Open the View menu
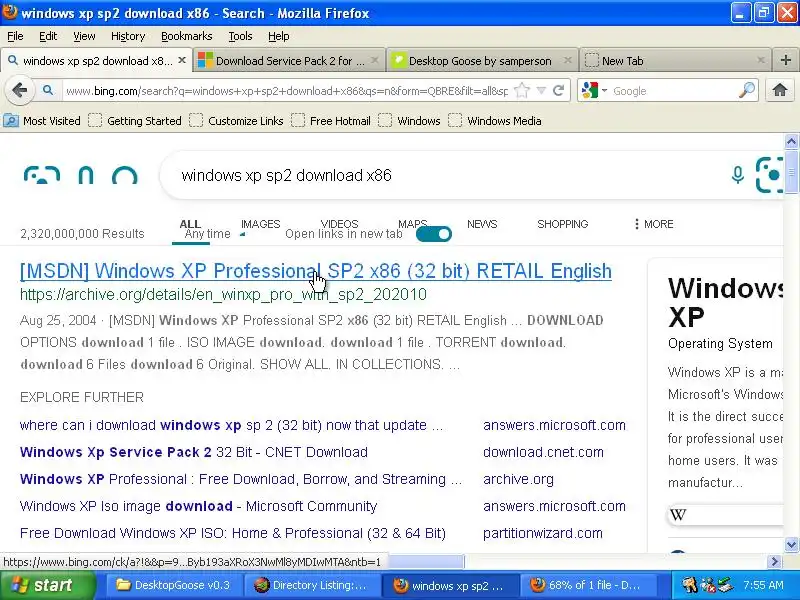Image resolution: width=800 pixels, height=600 pixels. [84, 36]
